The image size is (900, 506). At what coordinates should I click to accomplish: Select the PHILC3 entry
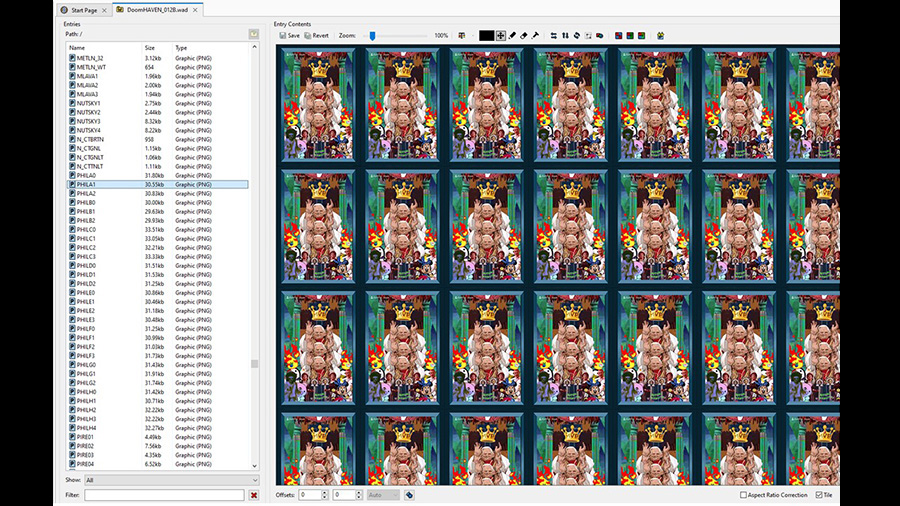[158, 256]
